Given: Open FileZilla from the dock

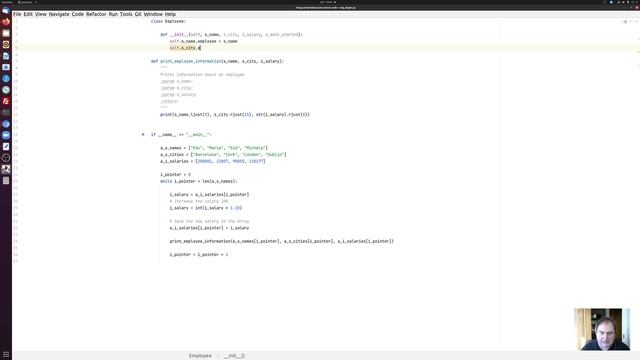Looking at the screenshot, I should pos(6,101).
